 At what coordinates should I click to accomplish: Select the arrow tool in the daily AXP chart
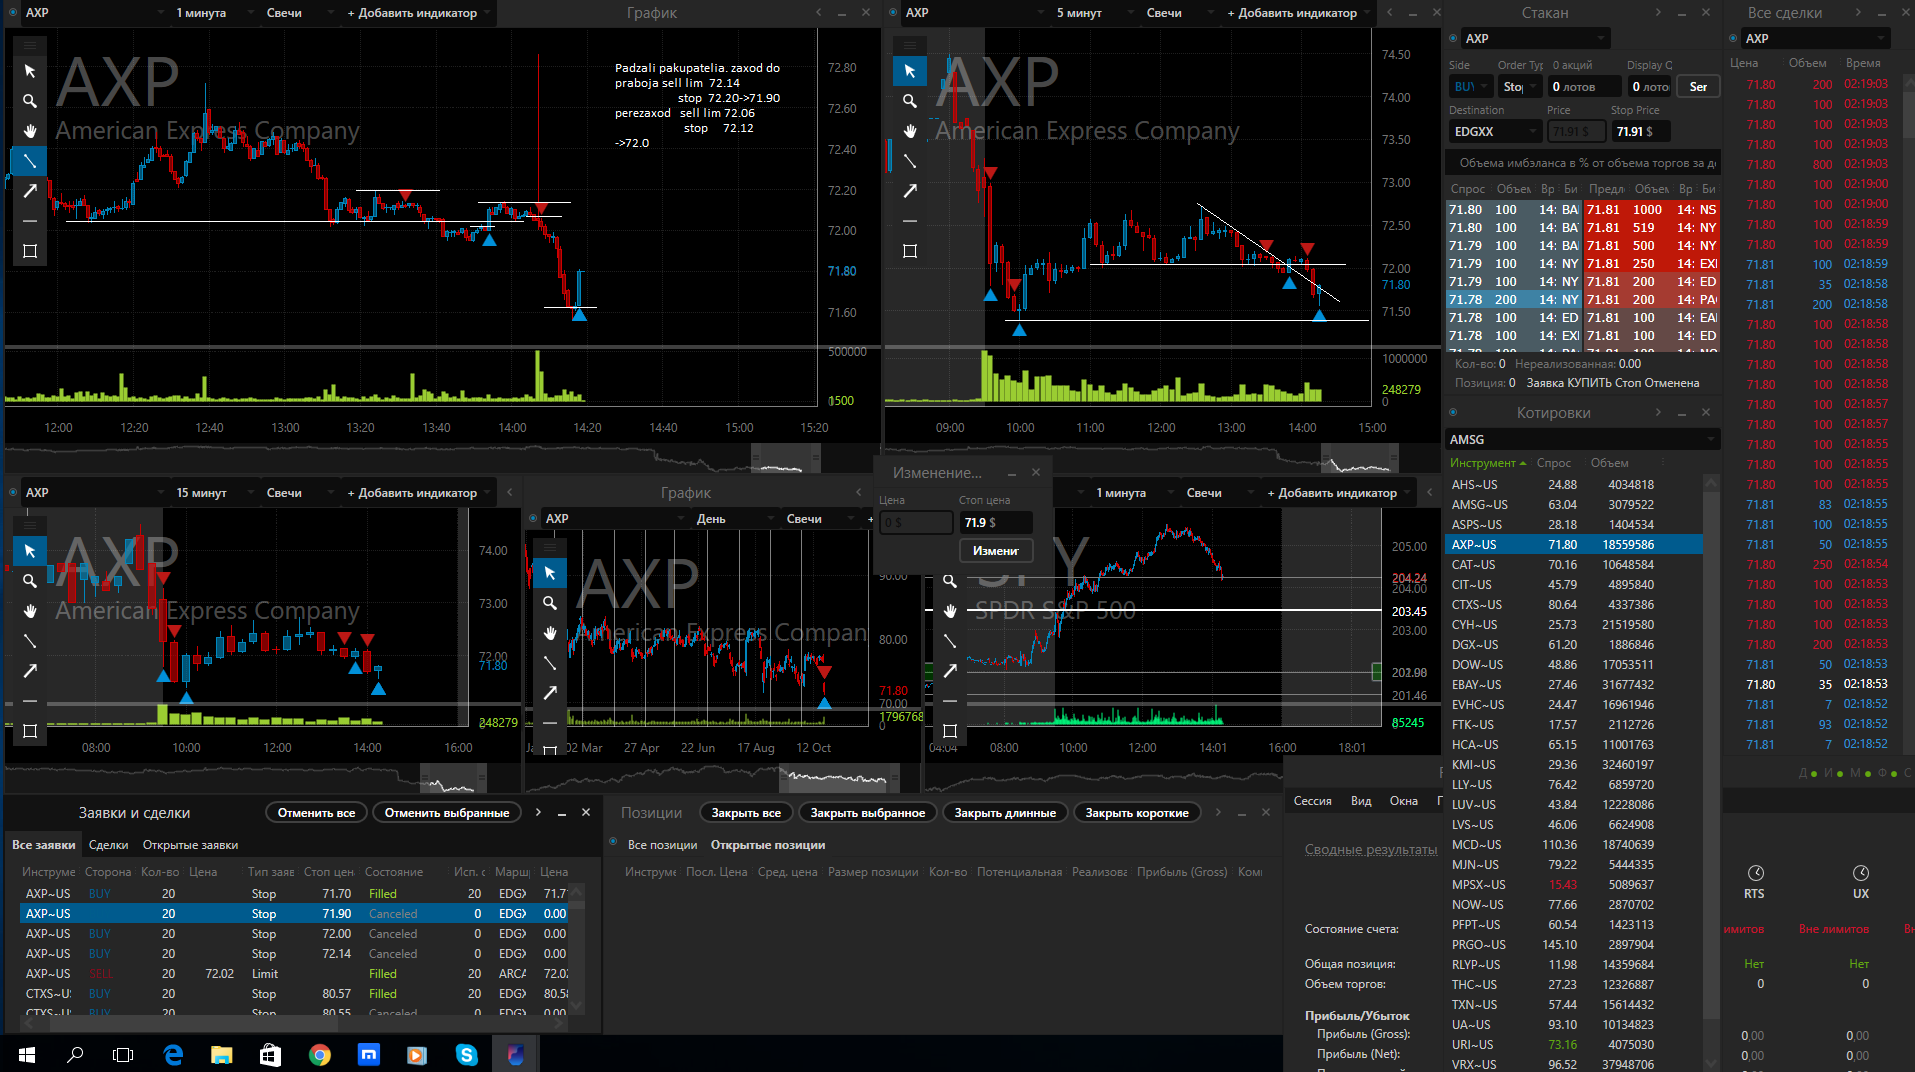point(550,693)
